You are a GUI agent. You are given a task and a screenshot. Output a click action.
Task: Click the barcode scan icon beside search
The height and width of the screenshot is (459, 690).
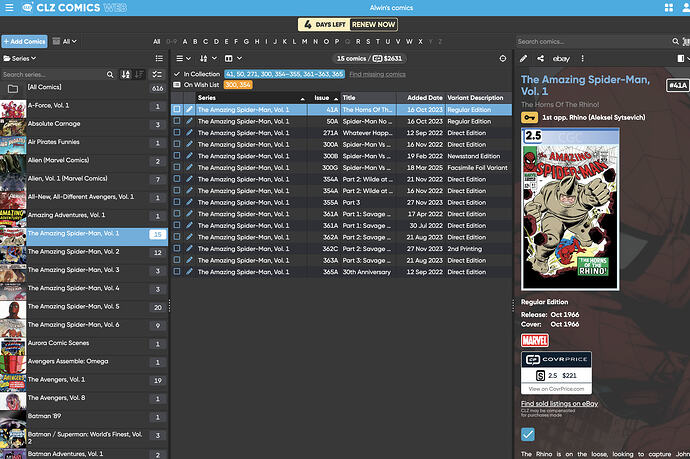pyautogui.click(x=686, y=41)
